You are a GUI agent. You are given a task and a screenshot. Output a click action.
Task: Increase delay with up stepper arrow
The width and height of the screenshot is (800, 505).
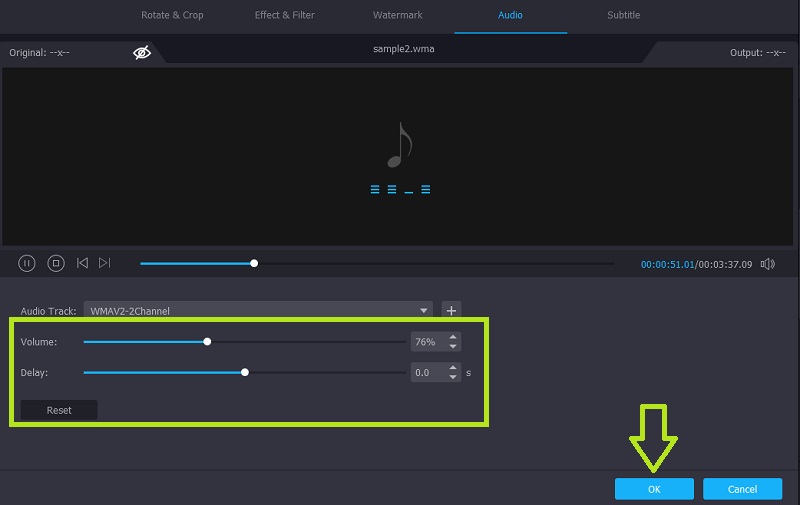coord(453,368)
